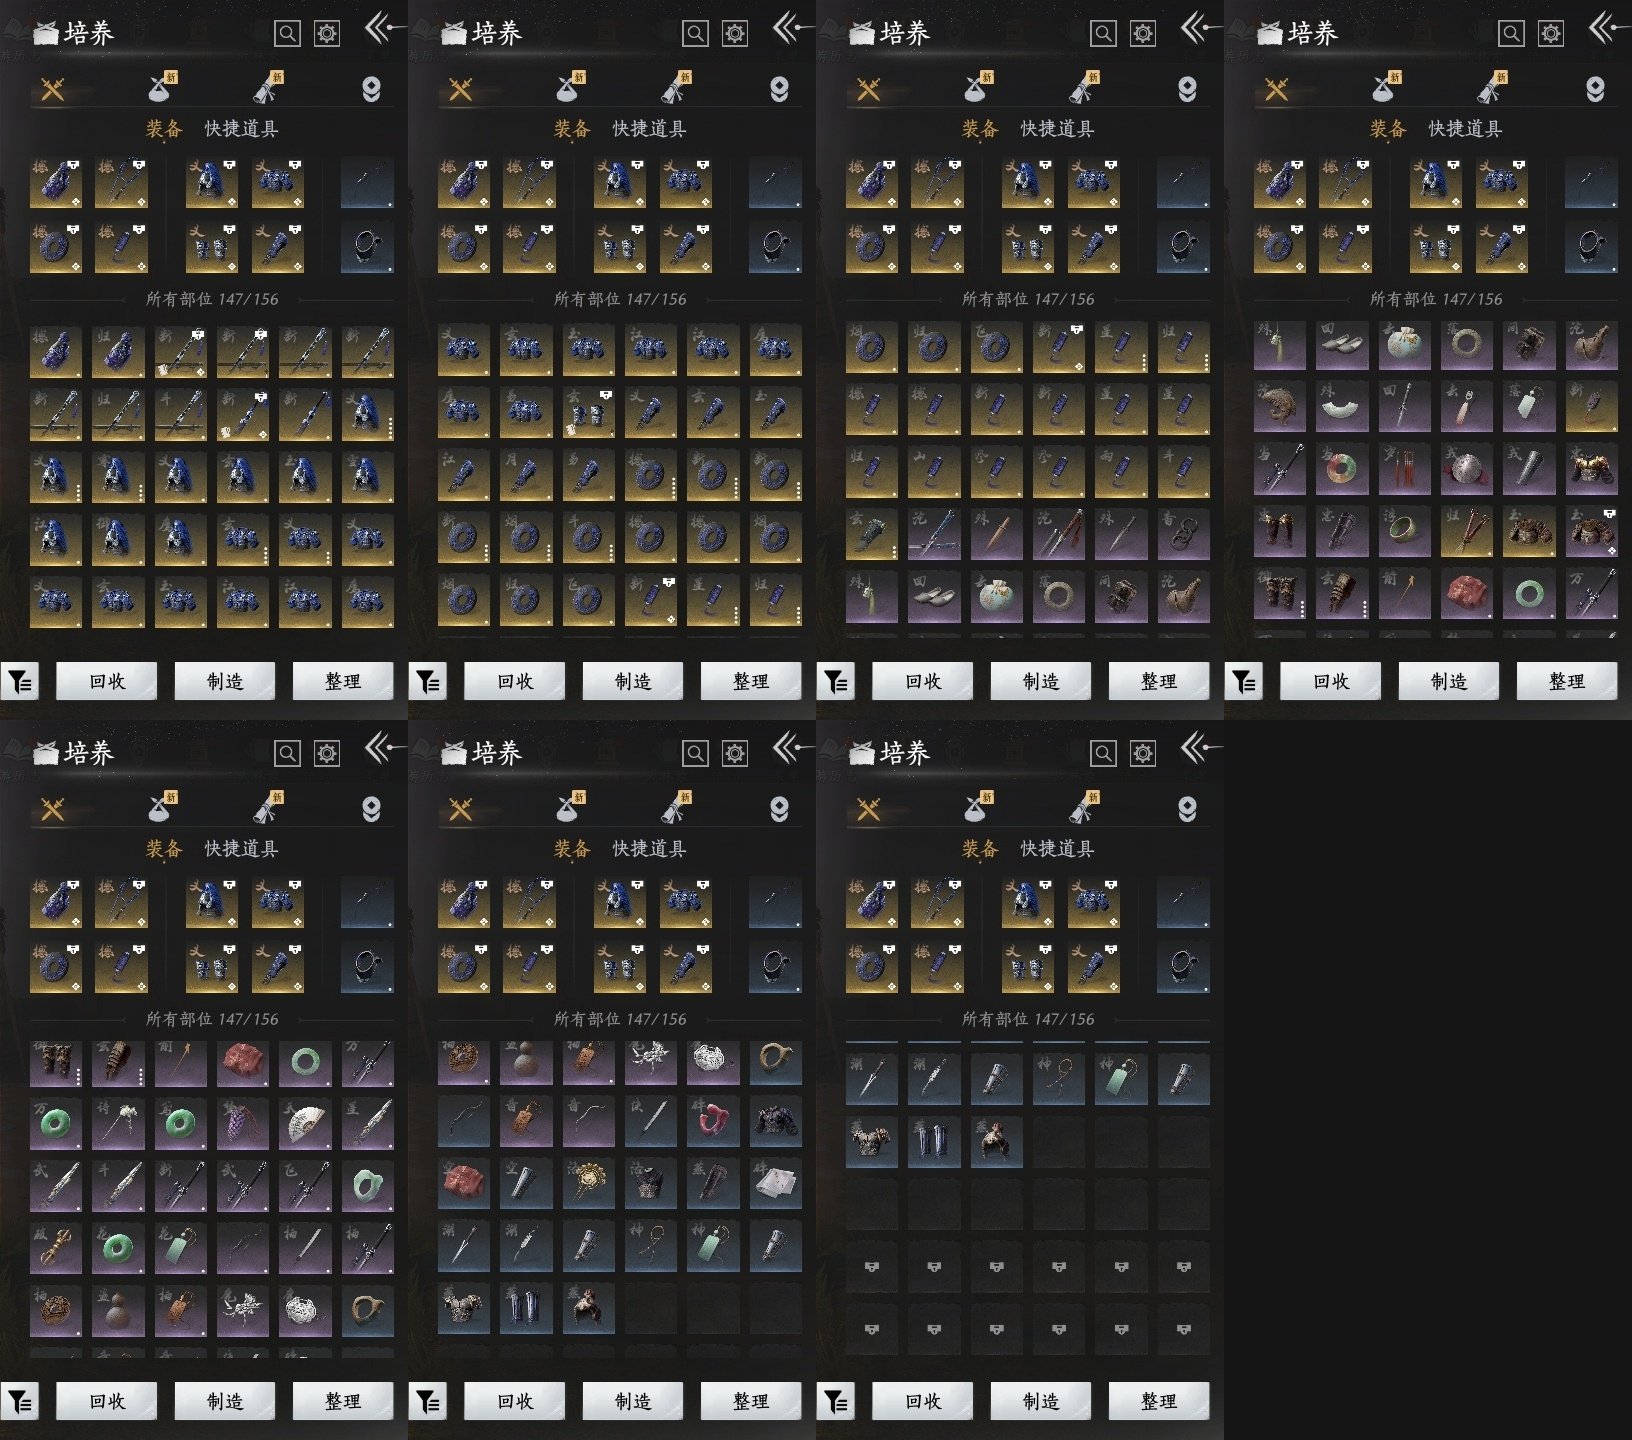Image resolution: width=1632 pixels, height=1440 pixels.
Task: Select the red cloth item in bottom-left panel grid
Action: tap(242, 1063)
